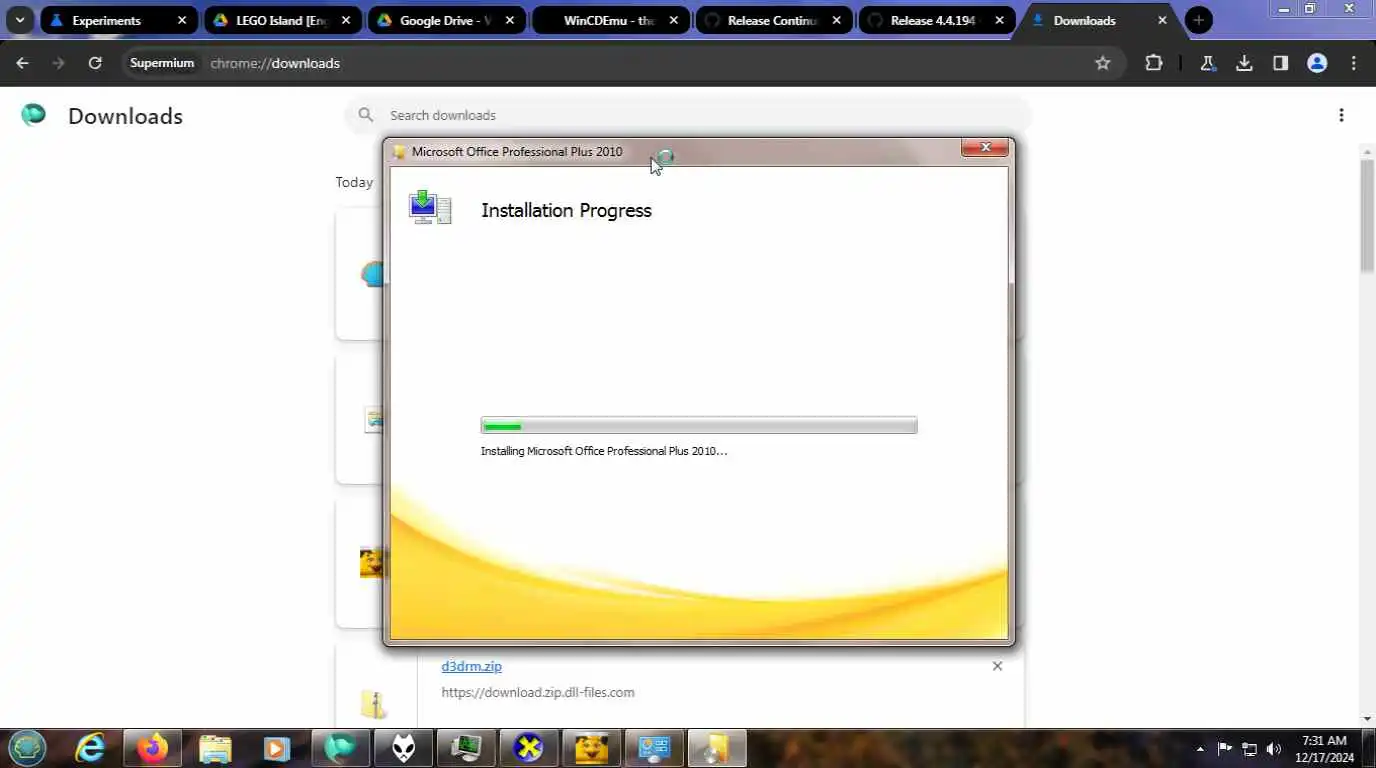Viewport: 1376px width, 768px height.
Task: Click the download.zip.dll-files.com source URL
Action: (538, 692)
